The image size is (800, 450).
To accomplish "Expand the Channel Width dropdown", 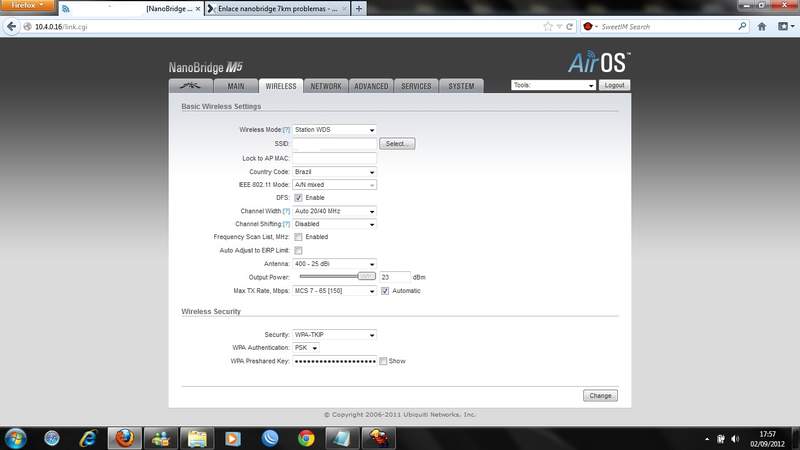I will pos(334,211).
